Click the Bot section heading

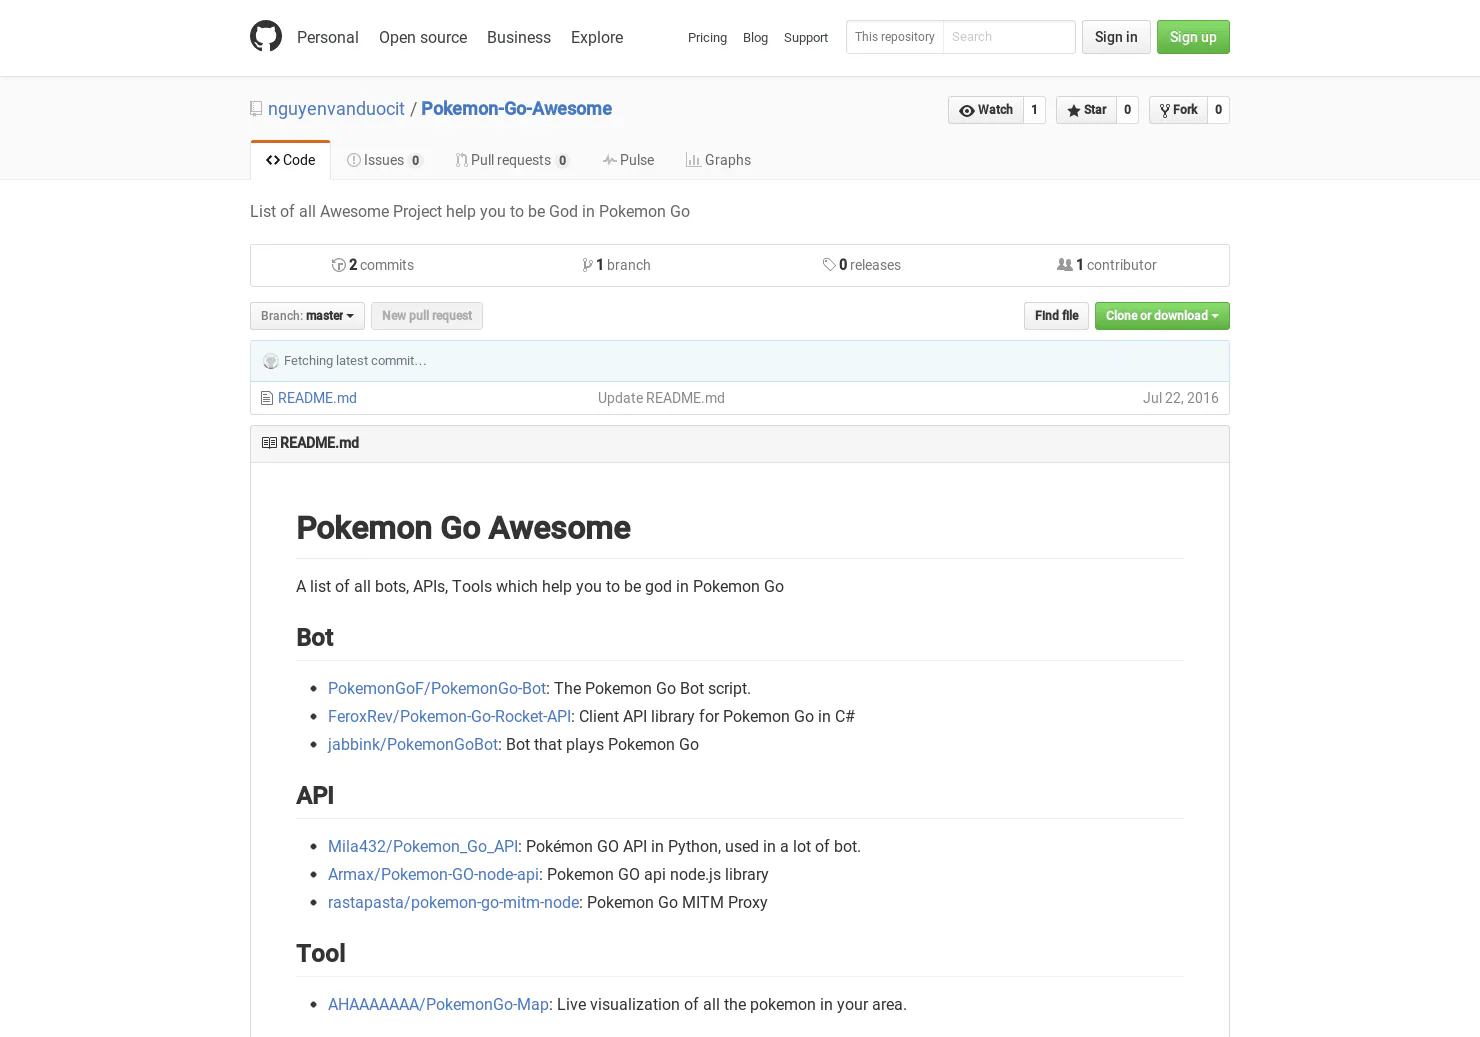pos(315,638)
